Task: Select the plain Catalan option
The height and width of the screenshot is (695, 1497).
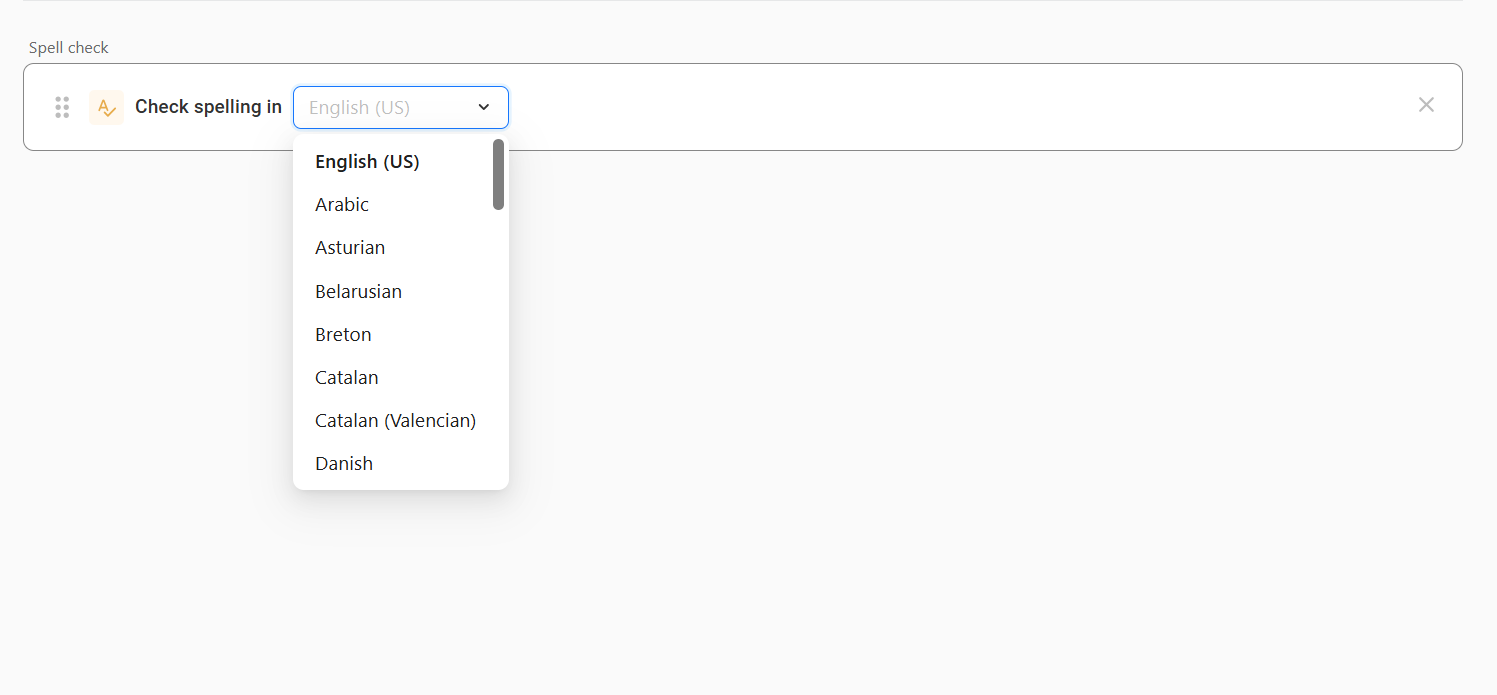Action: [x=347, y=378]
